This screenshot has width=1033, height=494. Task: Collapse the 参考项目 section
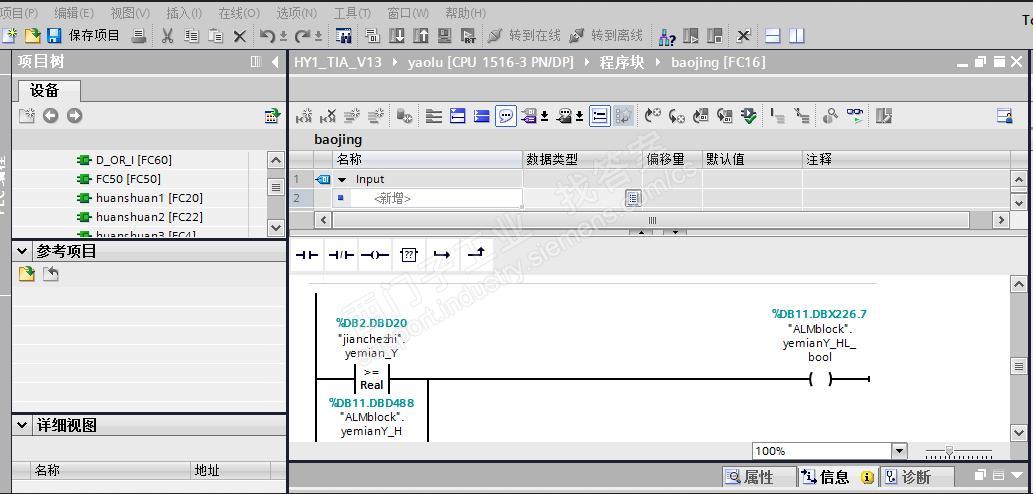point(22,251)
